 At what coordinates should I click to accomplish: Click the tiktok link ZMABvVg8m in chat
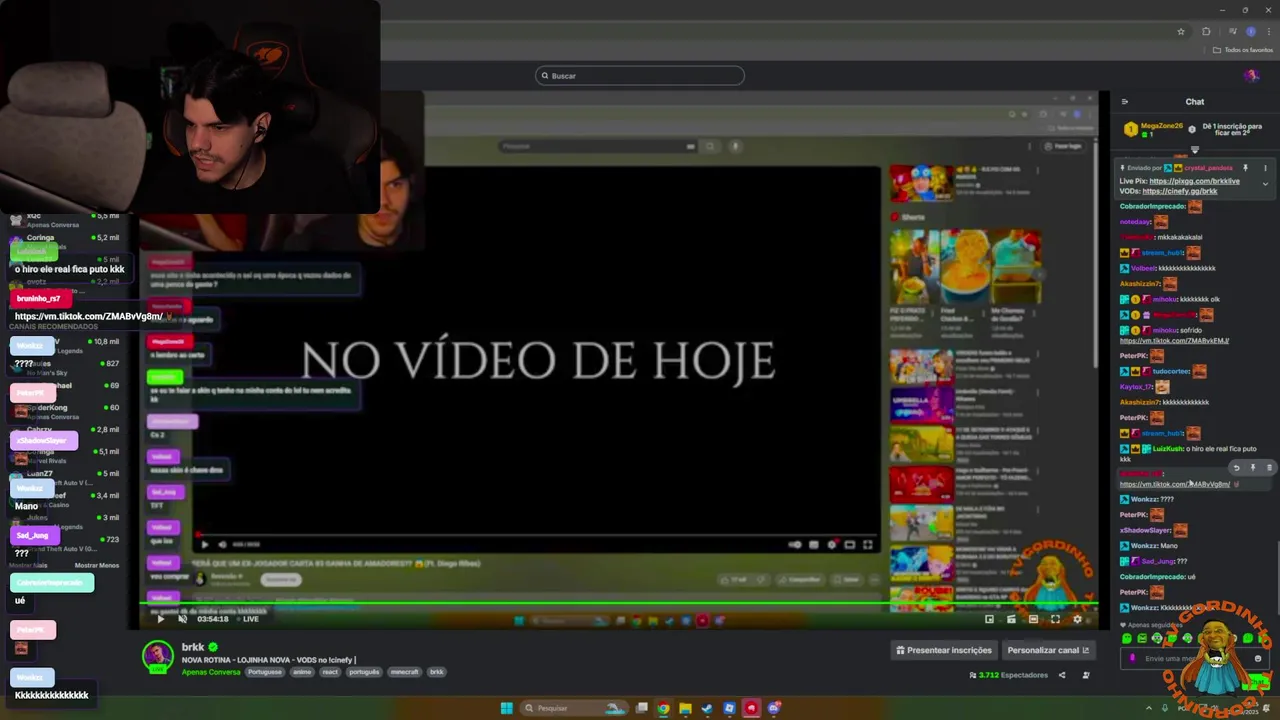point(1175,484)
